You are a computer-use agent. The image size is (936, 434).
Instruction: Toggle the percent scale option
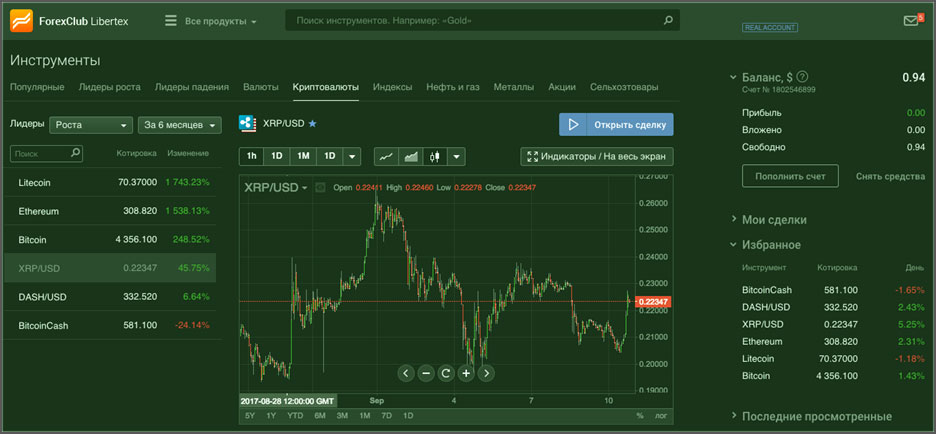[640, 415]
